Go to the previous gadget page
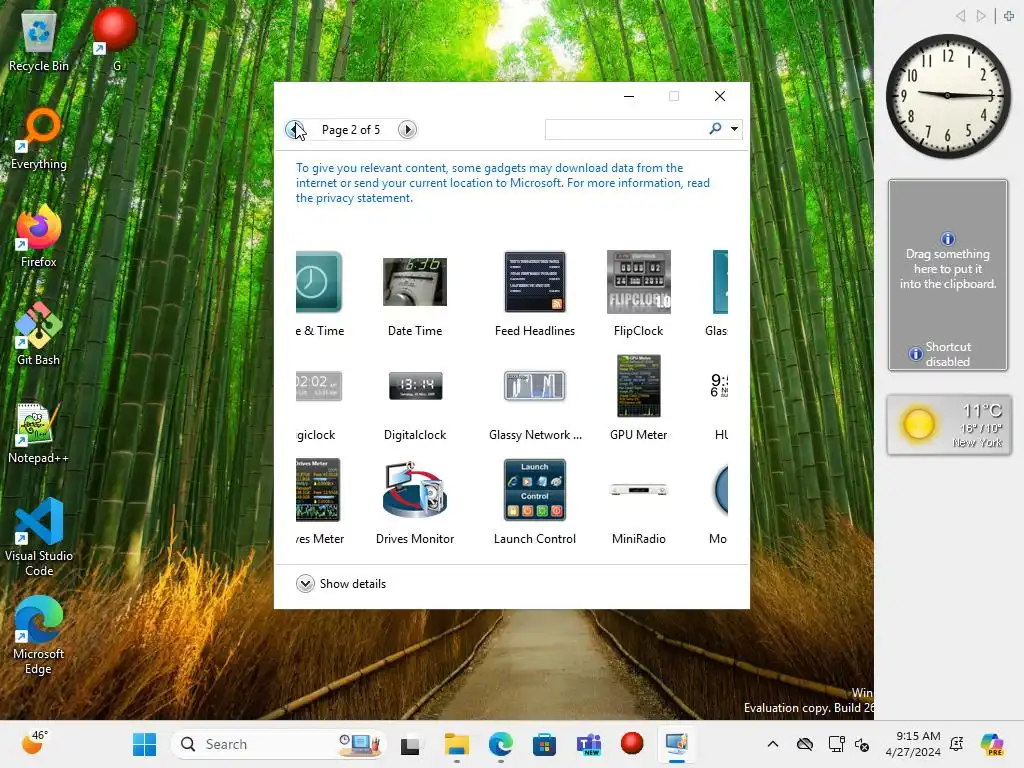The image size is (1024, 768). [295, 129]
